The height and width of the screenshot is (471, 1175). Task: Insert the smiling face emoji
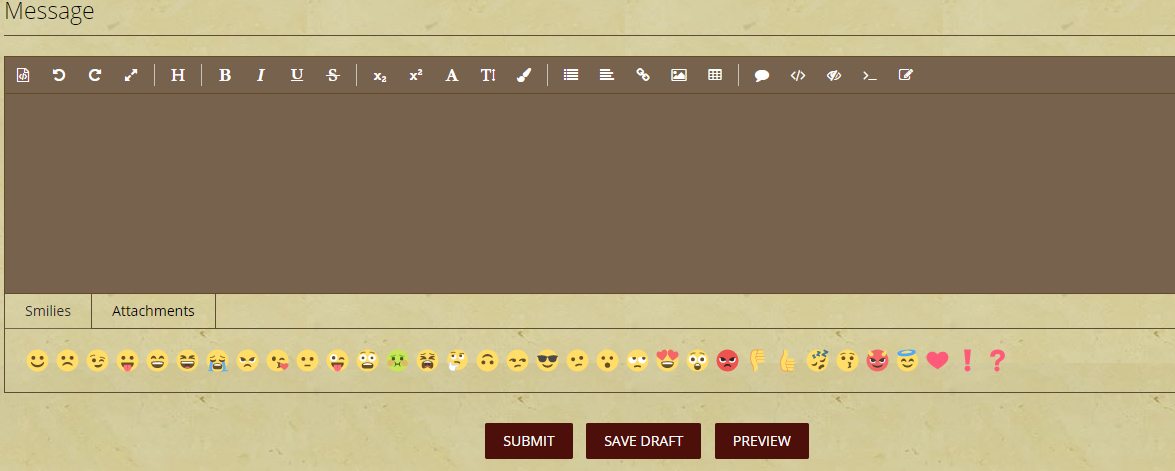point(37,361)
